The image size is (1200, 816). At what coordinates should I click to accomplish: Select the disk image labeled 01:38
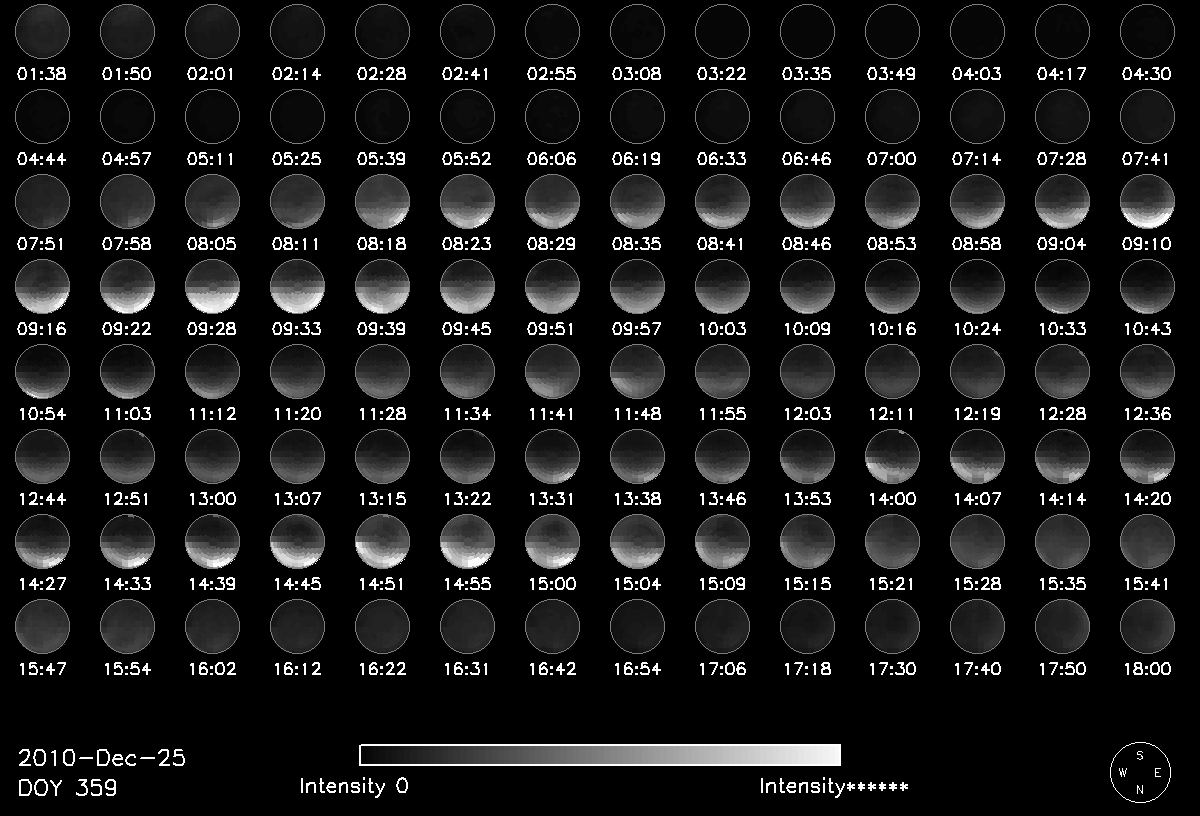point(42,30)
